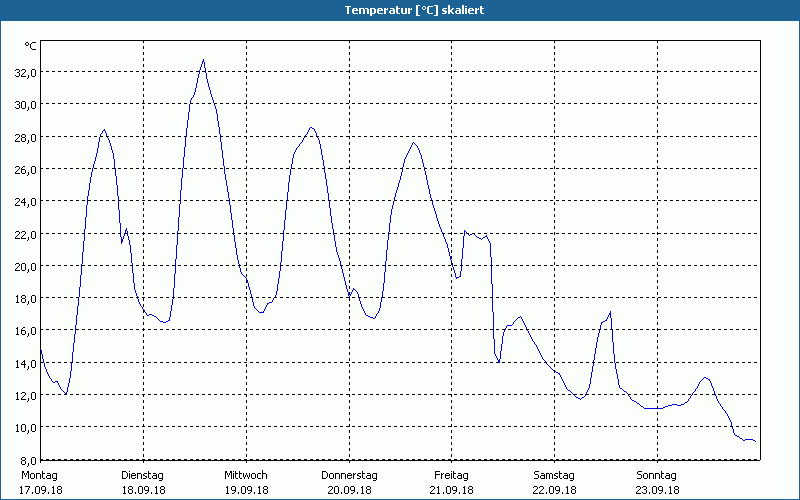The width and height of the screenshot is (800, 500).
Task: Click the curve's Saturday peak near 17°C
Action: (x=609, y=313)
